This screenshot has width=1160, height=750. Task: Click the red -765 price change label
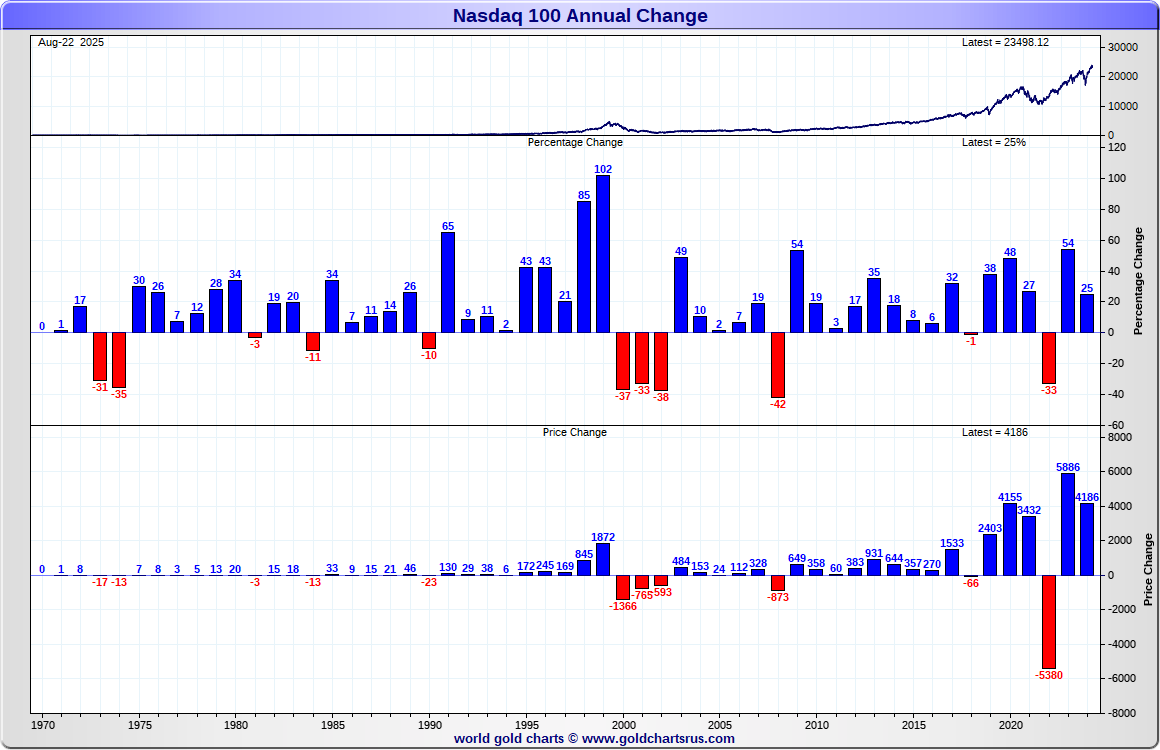[x=642, y=595]
